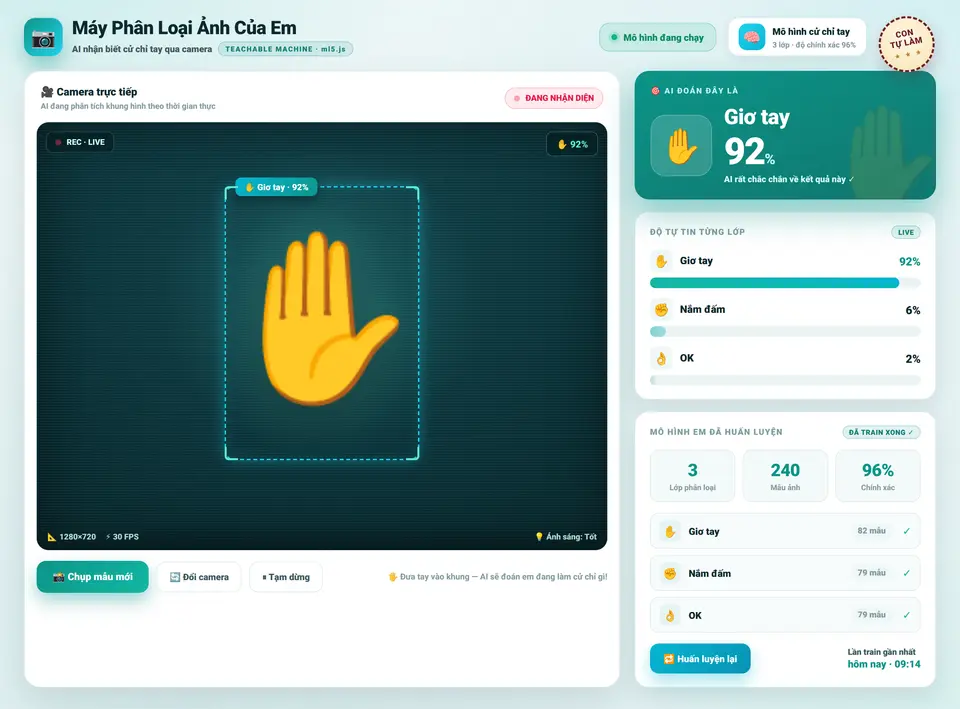Viewport: 960px width, 709px height.
Task: Click the LIVE badge in confidence panel
Action: (906, 233)
